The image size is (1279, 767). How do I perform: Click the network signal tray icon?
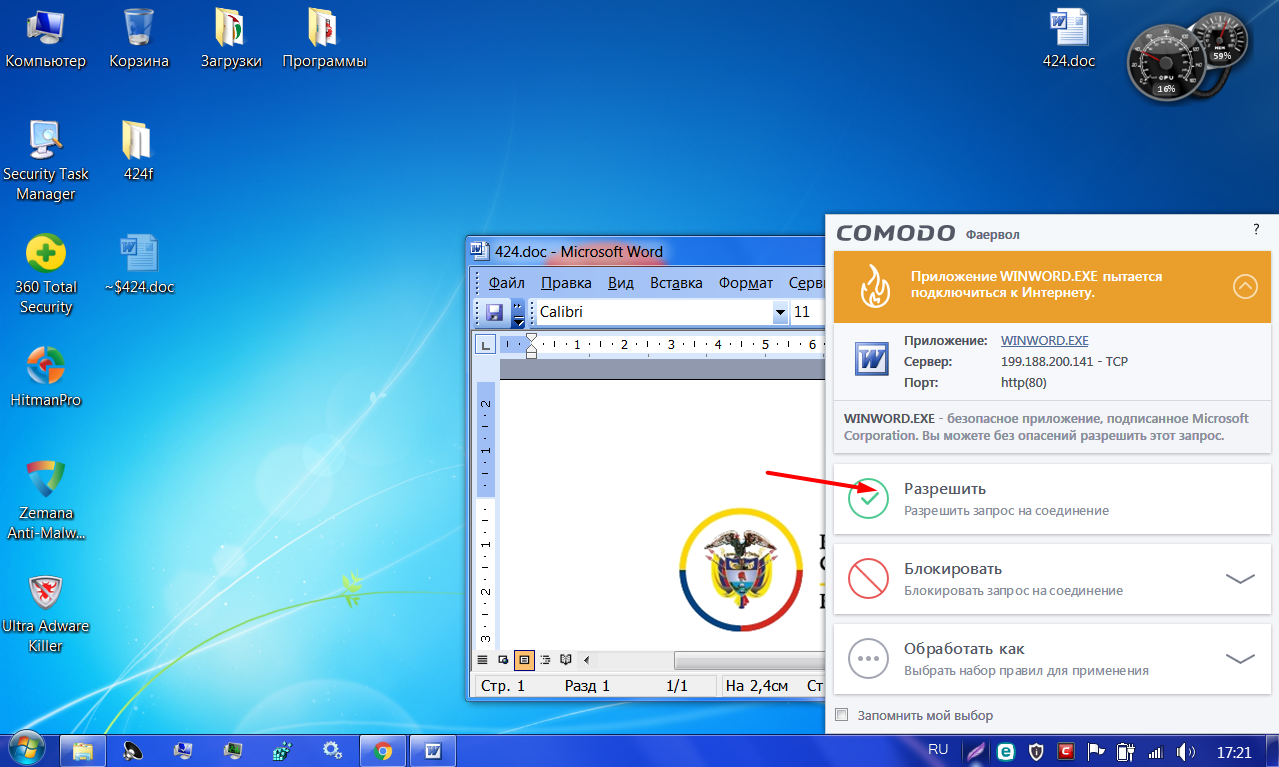(1156, 750)
